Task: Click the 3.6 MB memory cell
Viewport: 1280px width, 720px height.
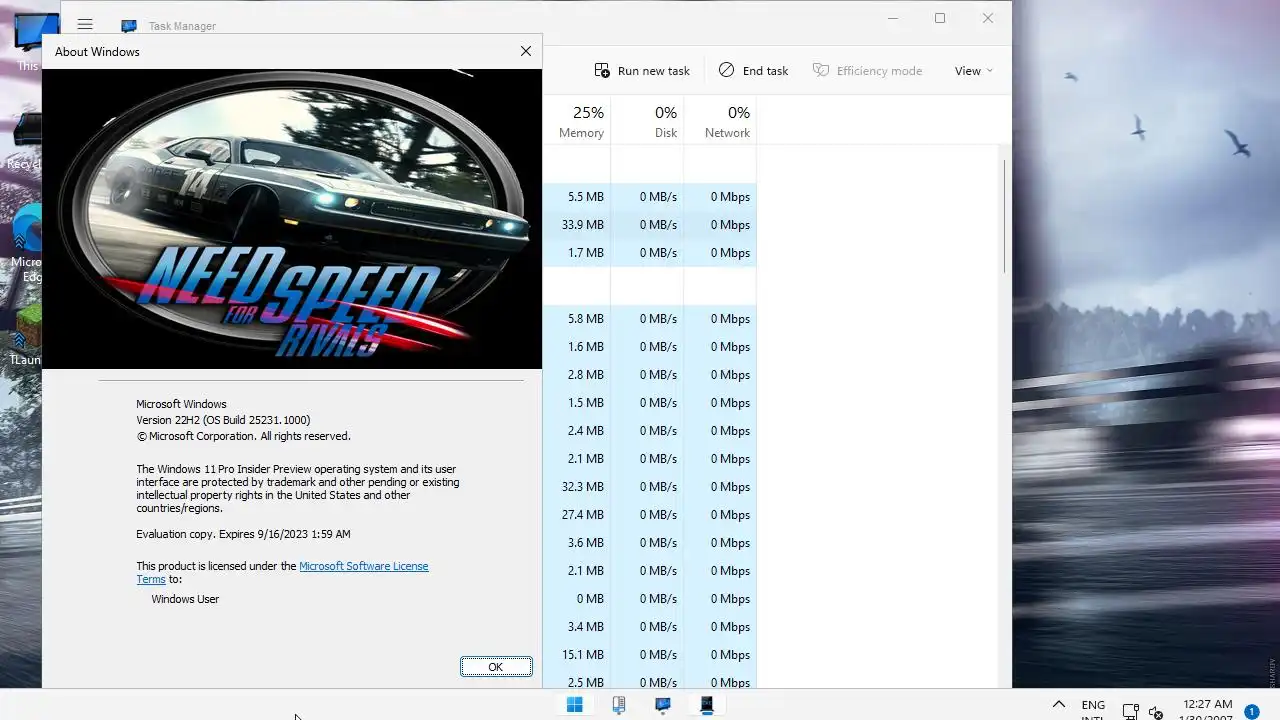Action: click(x=577, y=543)
